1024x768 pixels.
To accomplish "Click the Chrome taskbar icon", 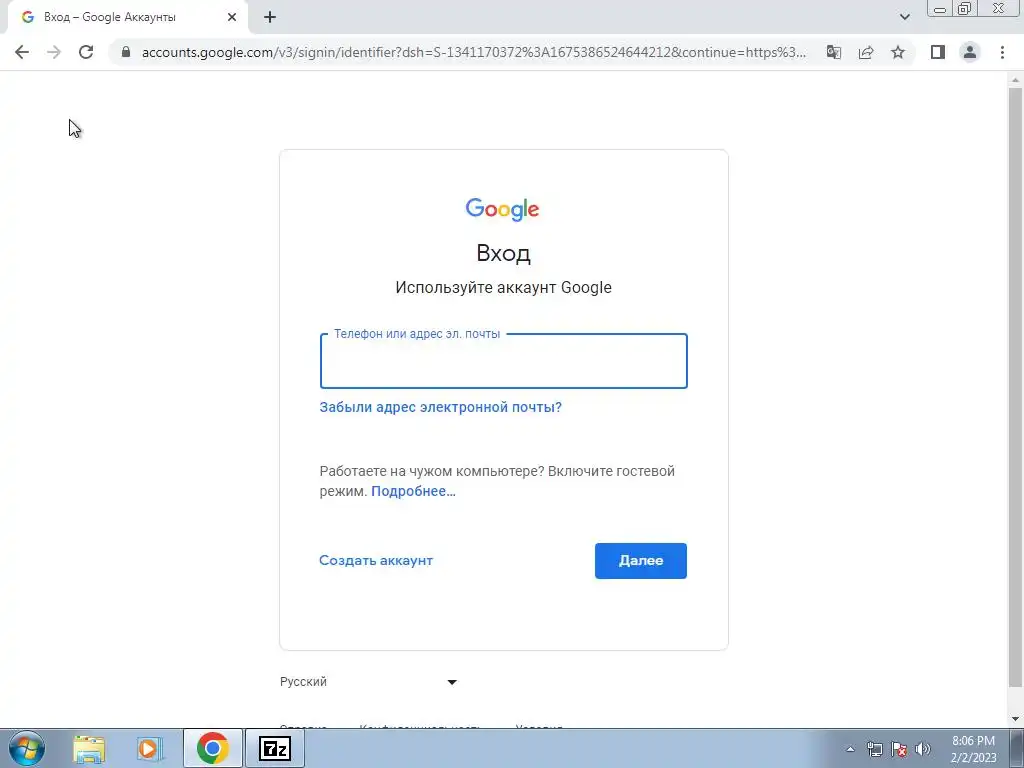I will coord(213,748).
